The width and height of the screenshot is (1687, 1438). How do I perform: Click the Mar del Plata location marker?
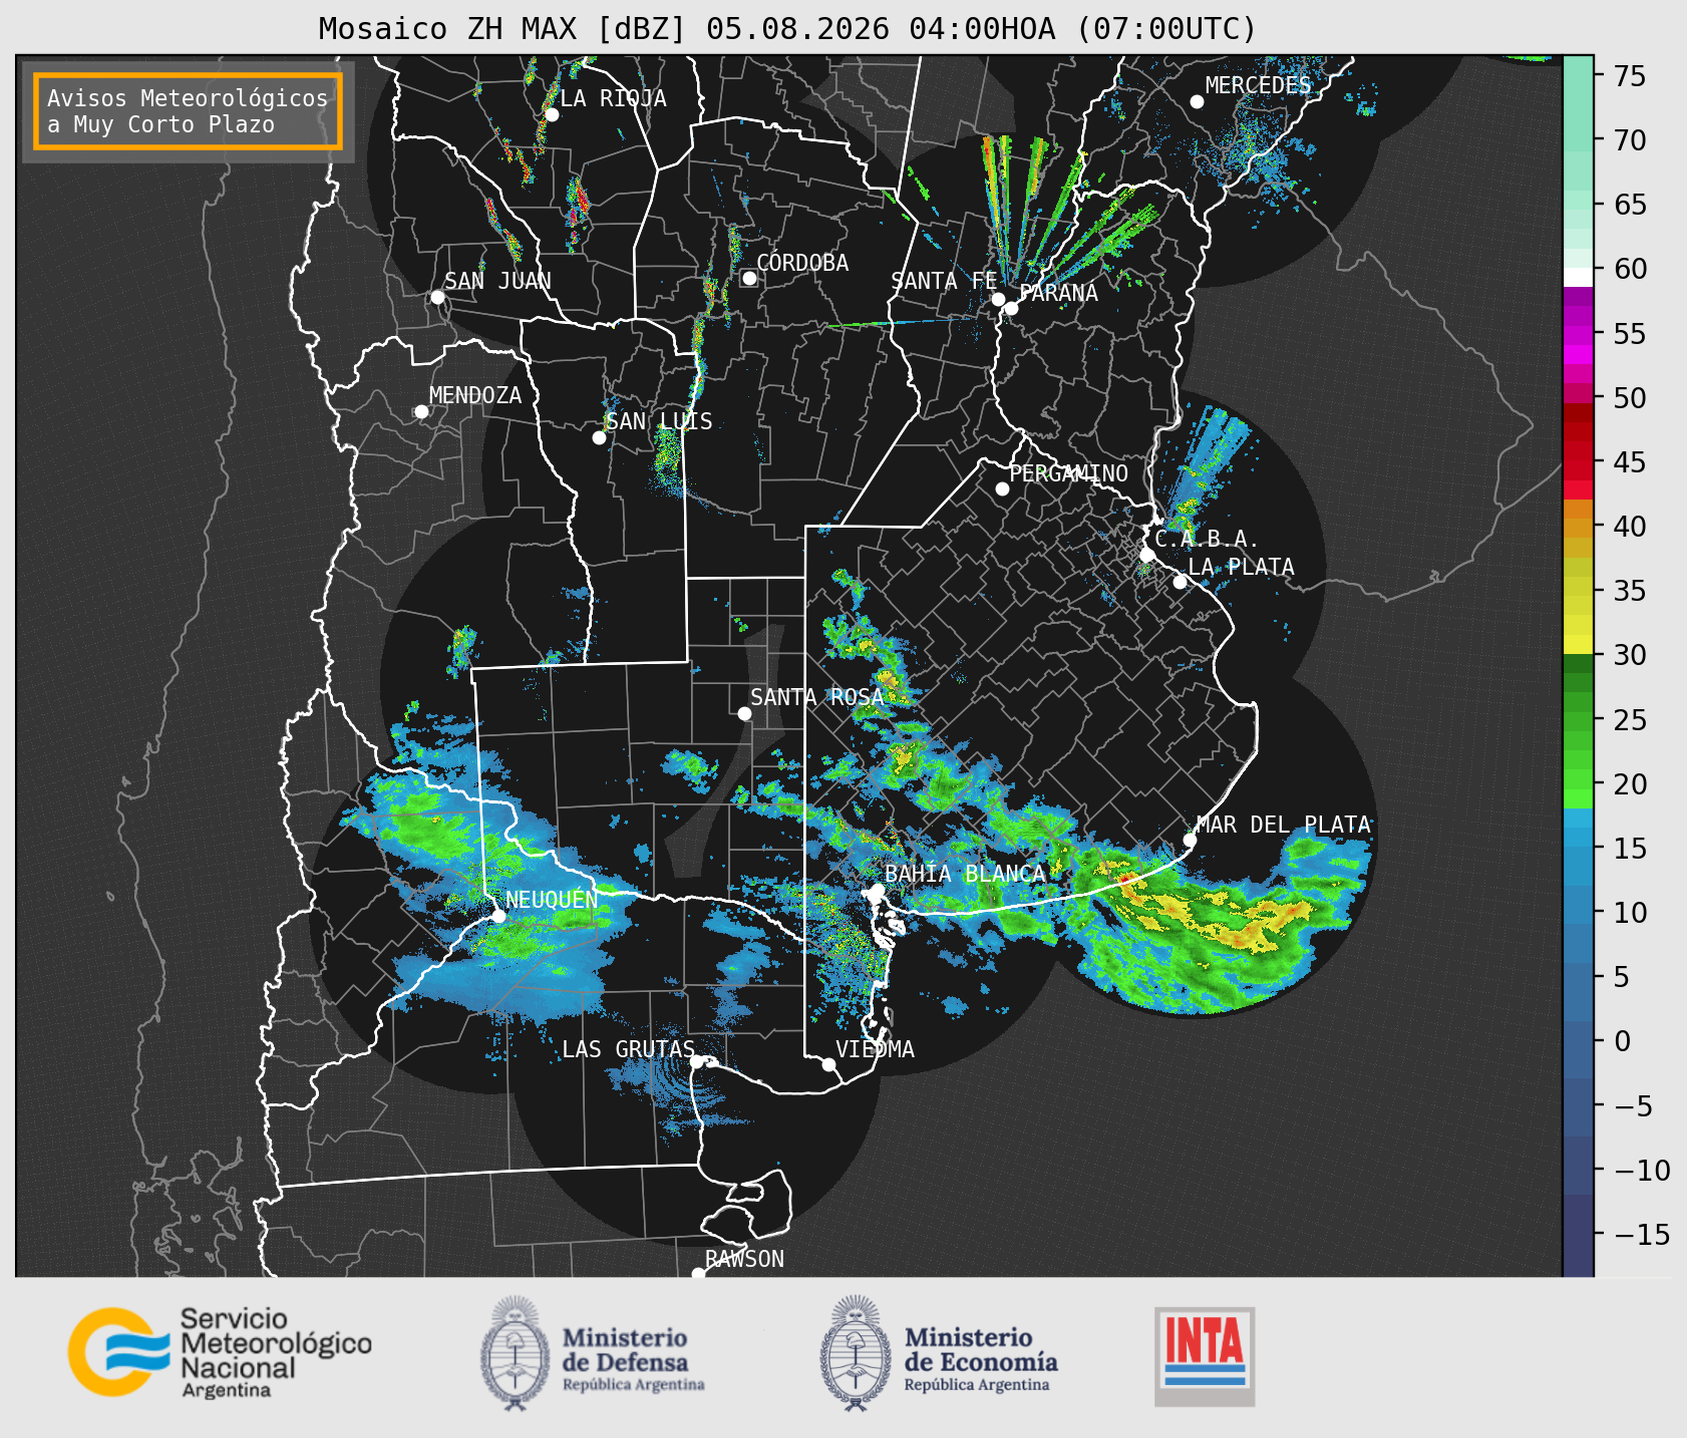1189,840
